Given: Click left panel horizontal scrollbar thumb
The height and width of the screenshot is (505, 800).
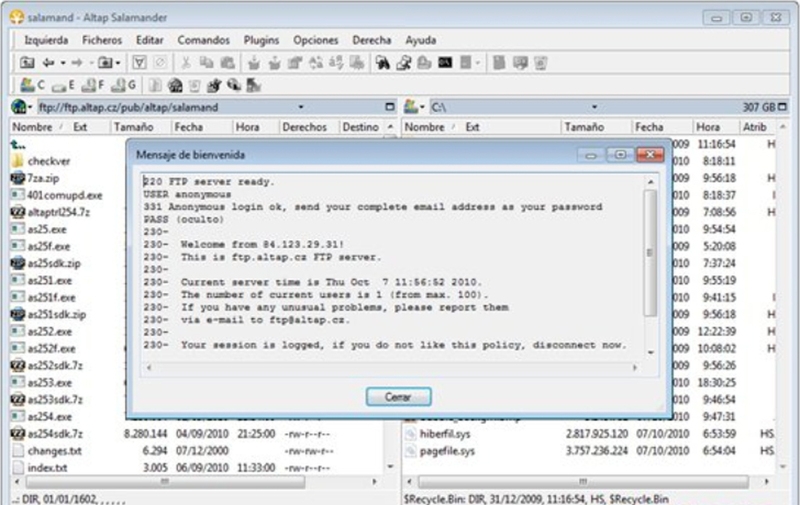Looking at the screenshot, I should [x=165, y=482].
